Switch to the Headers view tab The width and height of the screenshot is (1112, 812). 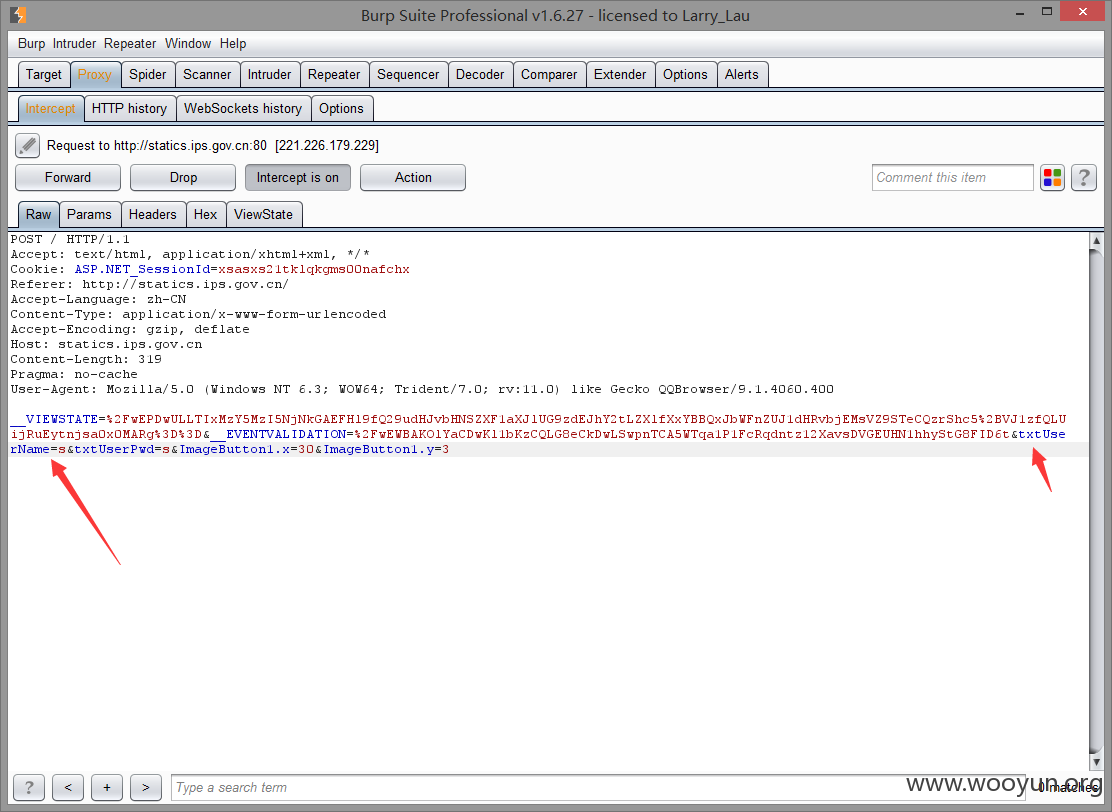[152, 214]
